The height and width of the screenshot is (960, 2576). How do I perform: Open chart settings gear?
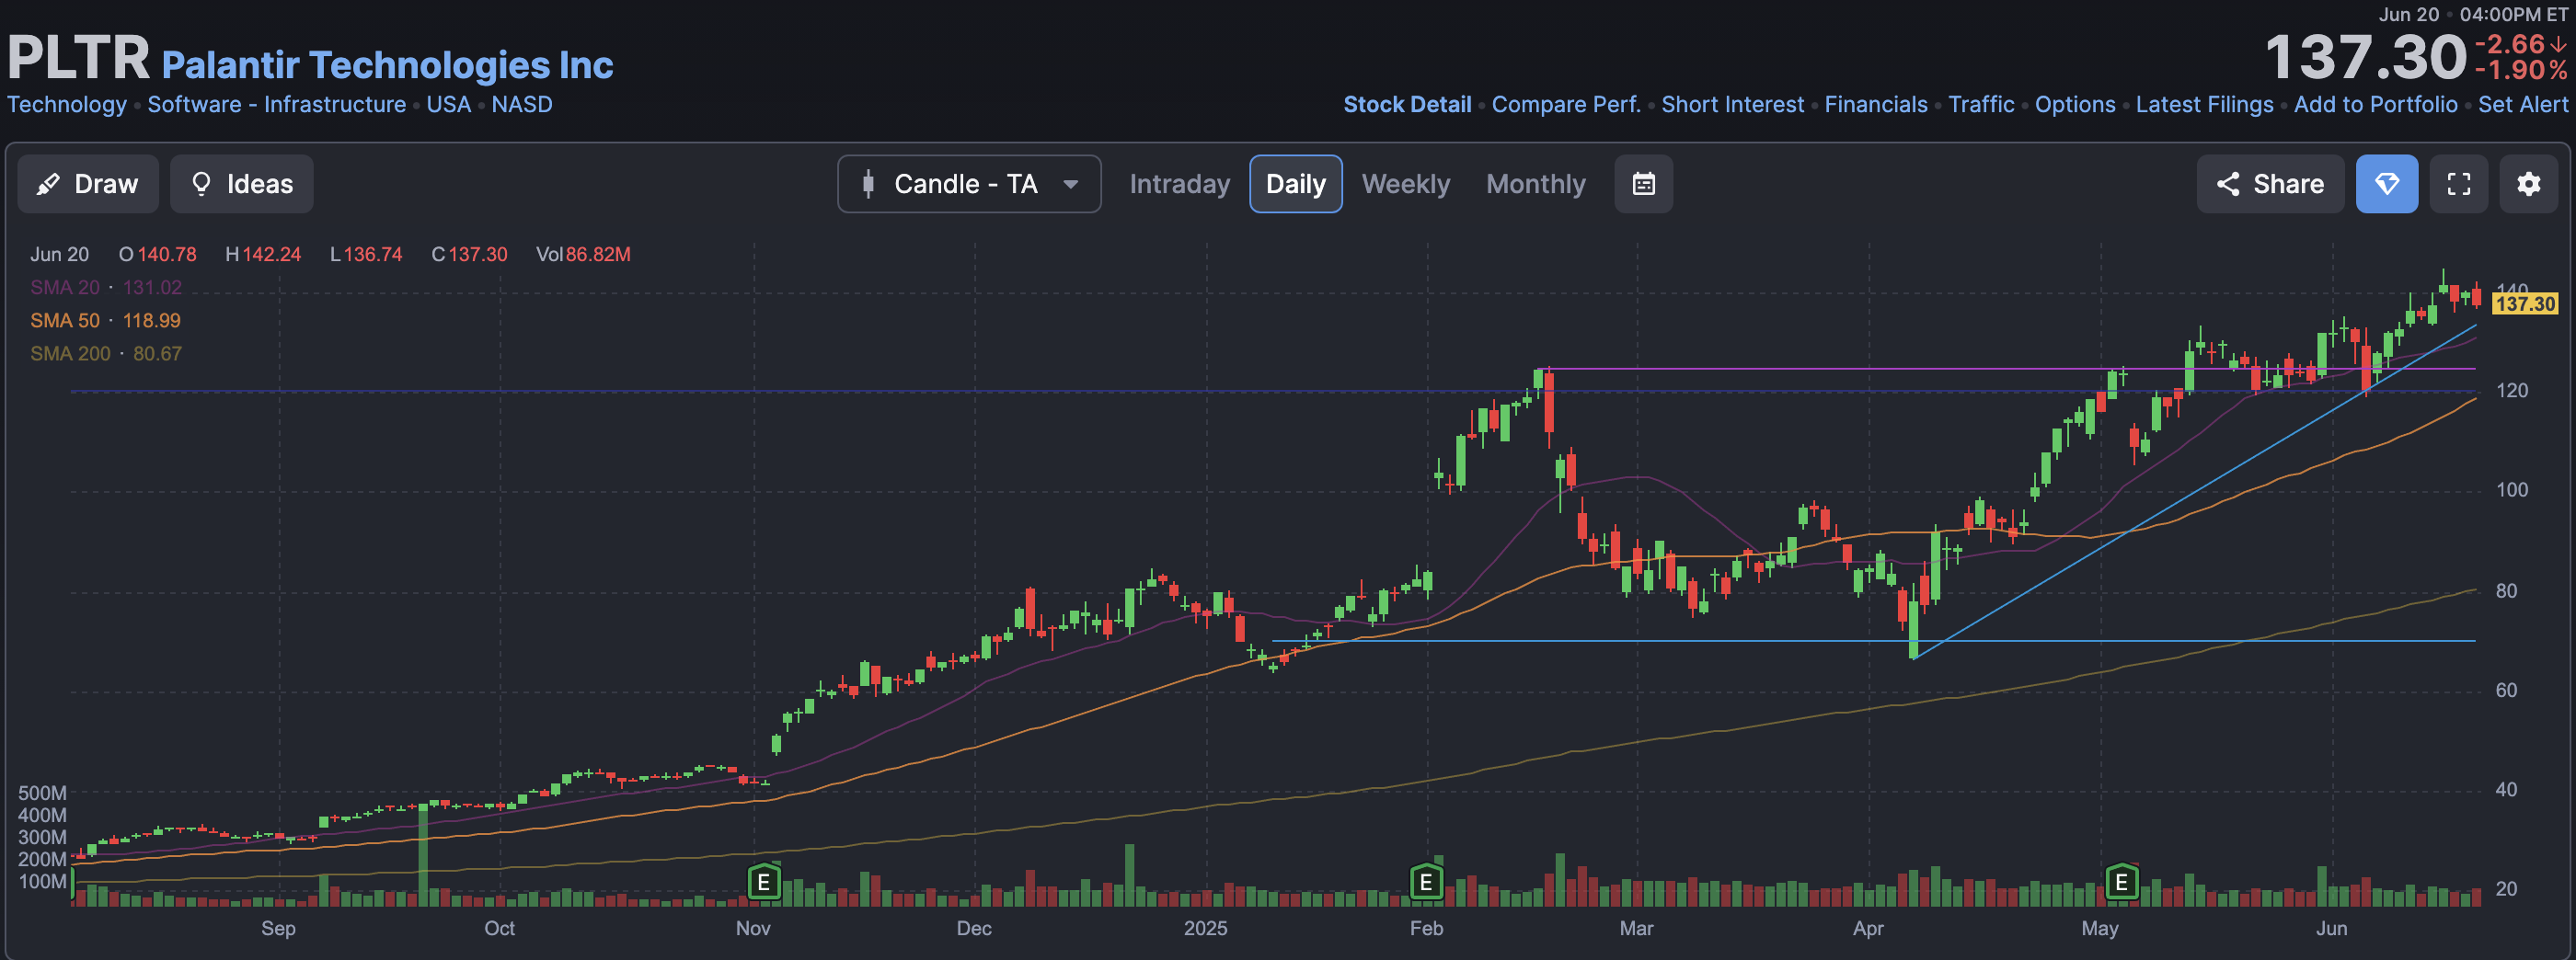click(2529, 184)
